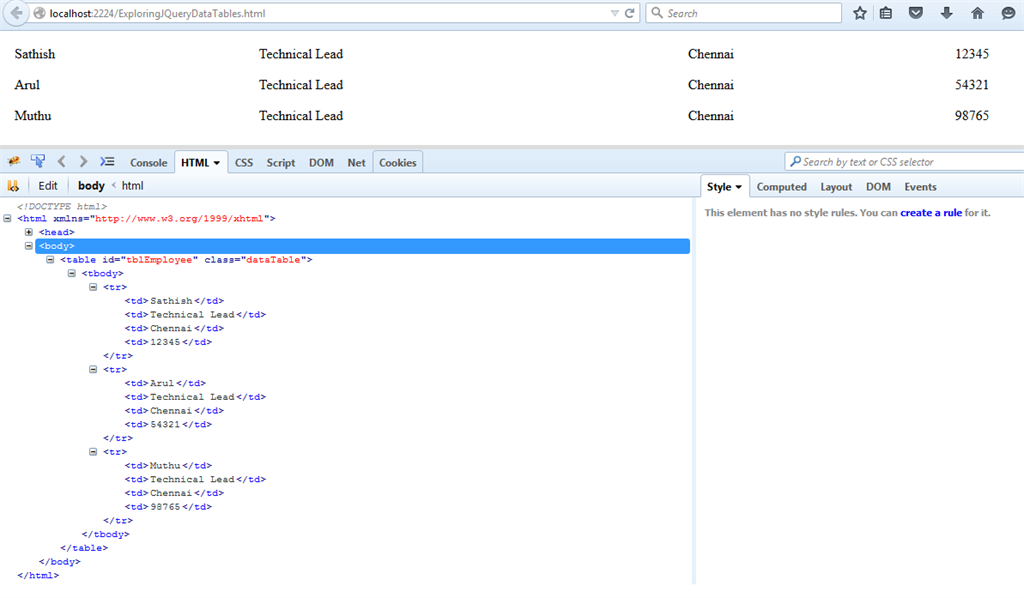
Task: Click the closing html tag line
Action: 38,575
